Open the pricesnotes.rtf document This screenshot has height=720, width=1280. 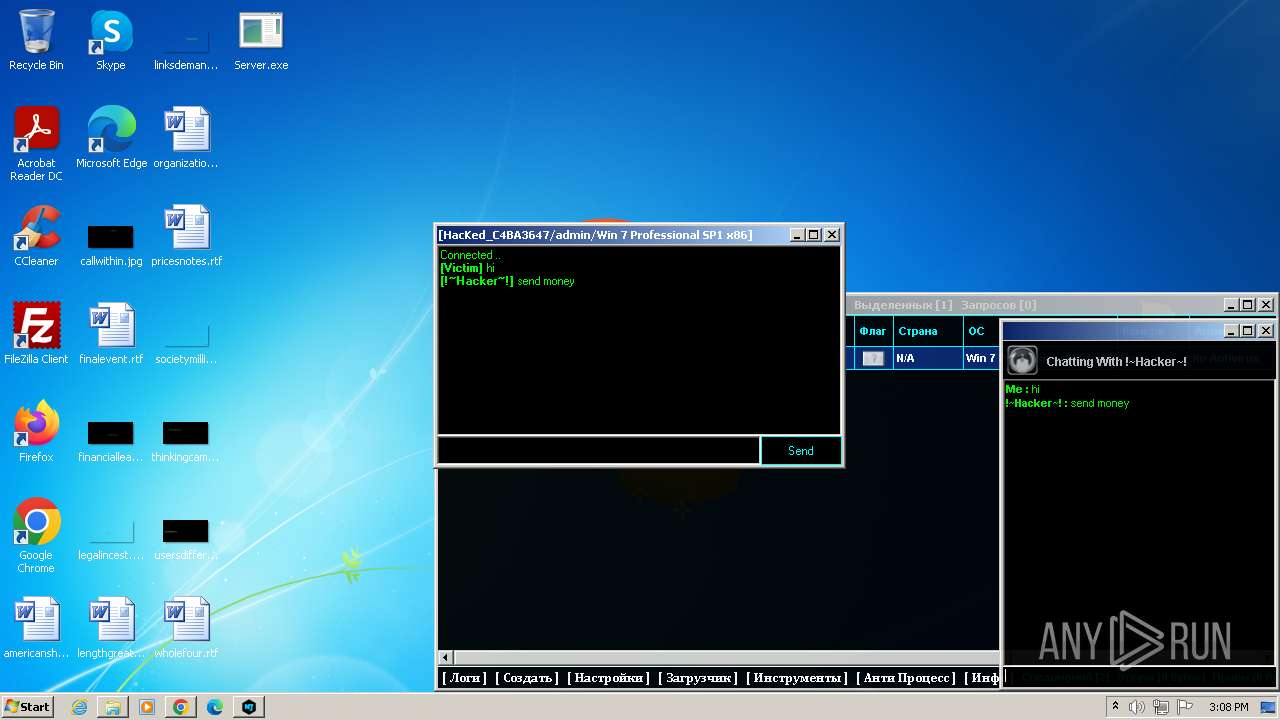point(186,236)
